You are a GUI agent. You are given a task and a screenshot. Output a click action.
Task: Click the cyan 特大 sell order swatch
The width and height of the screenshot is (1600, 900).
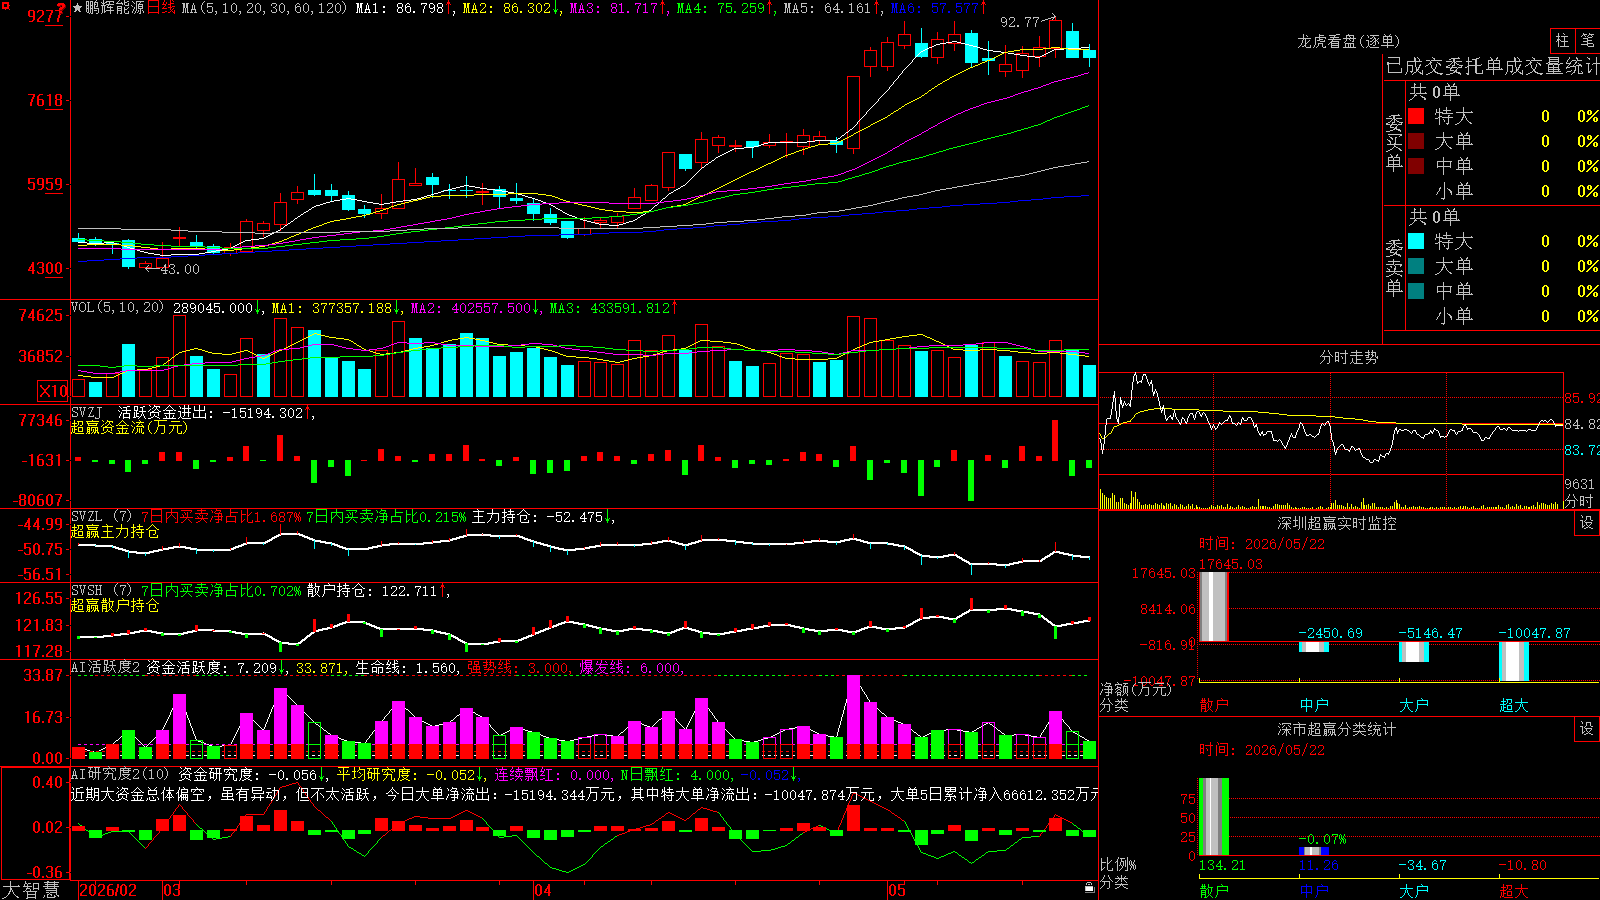click(x=1416, y=241)
